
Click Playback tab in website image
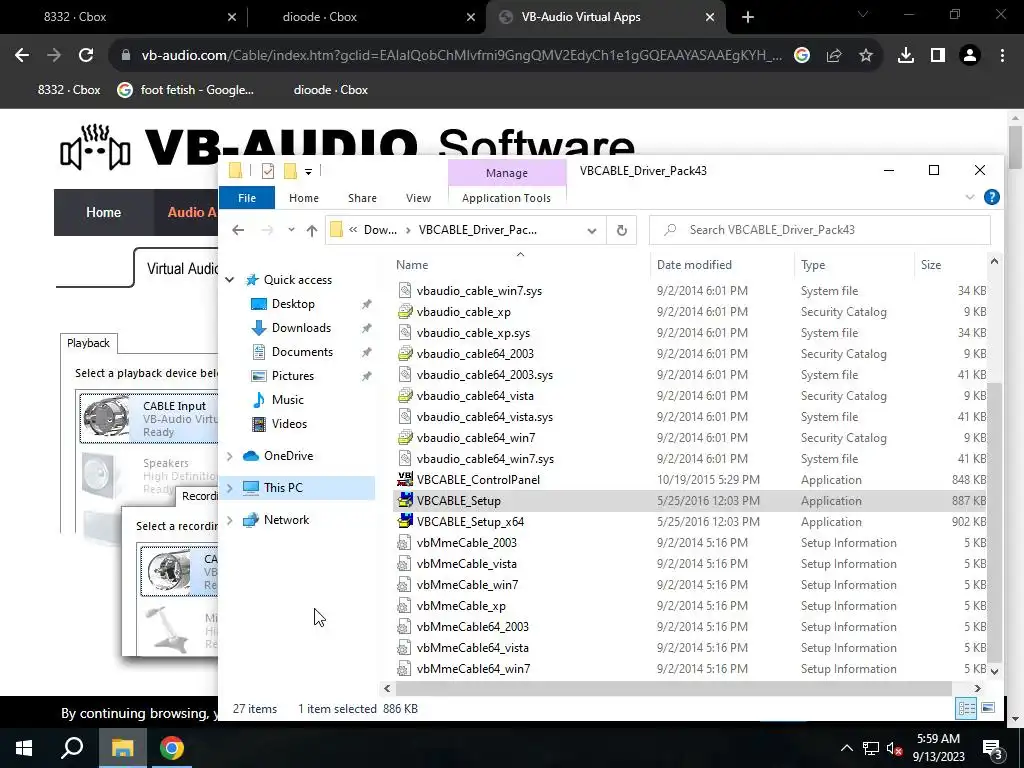point(88,343)
